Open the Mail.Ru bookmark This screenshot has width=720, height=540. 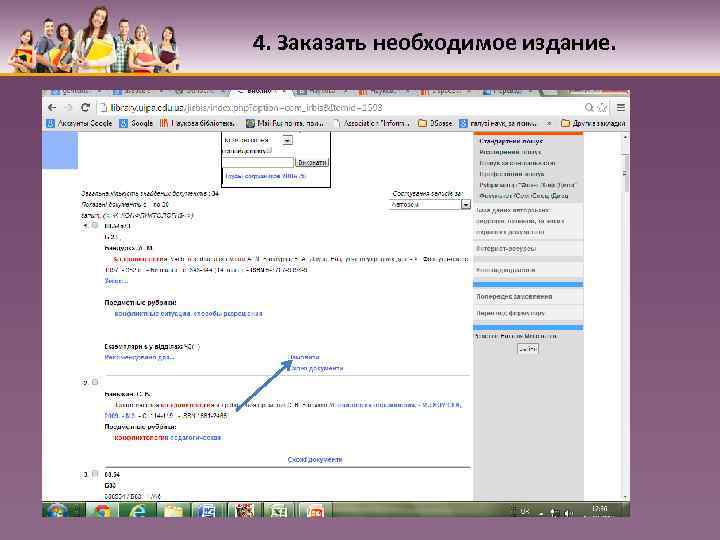(x=285, y=123)
